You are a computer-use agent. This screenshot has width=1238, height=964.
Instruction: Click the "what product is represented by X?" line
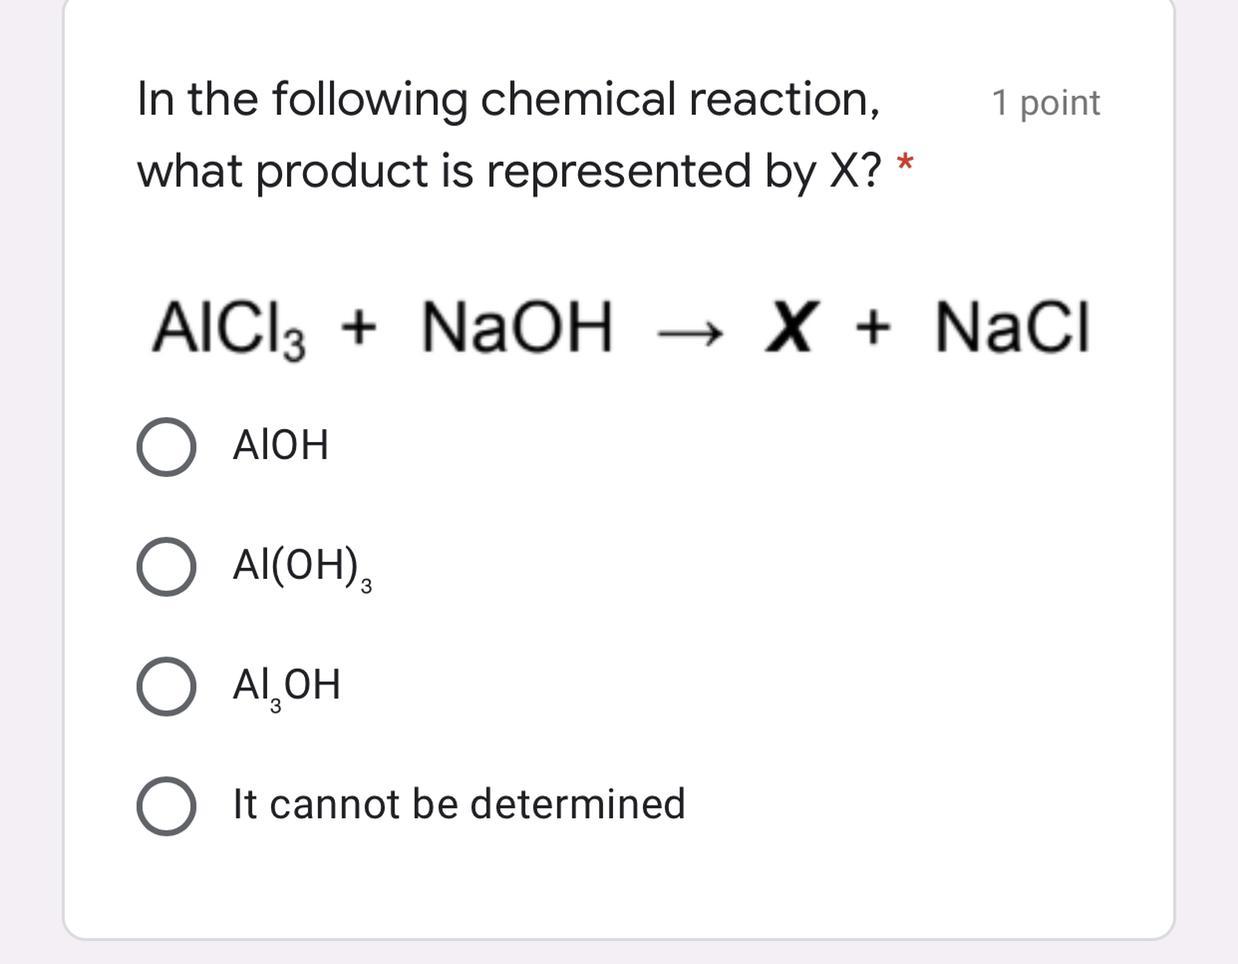click(510, 171)
